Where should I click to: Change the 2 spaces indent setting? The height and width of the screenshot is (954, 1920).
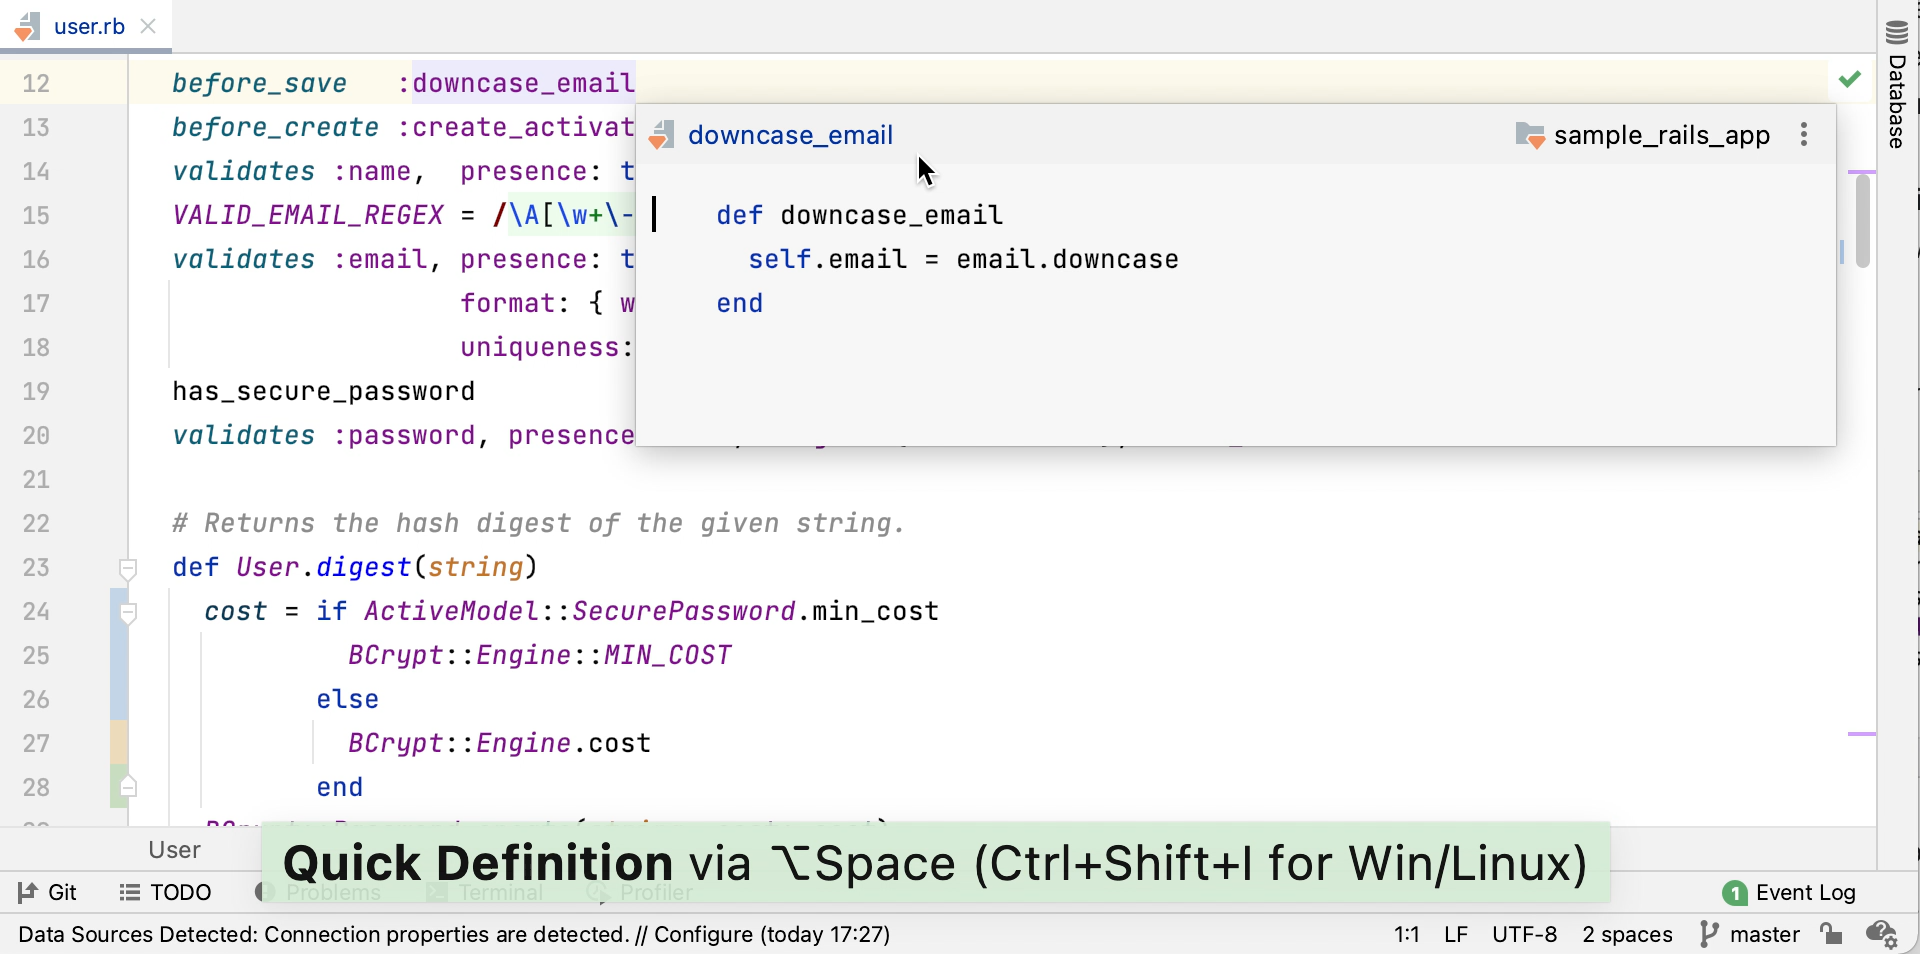point(1627,935)
